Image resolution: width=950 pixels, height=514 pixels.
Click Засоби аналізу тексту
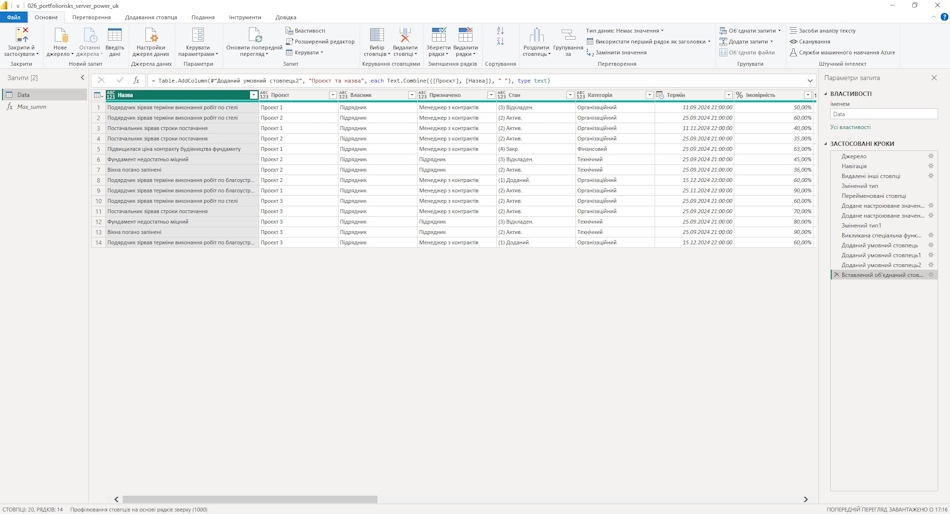click(823, 30)
